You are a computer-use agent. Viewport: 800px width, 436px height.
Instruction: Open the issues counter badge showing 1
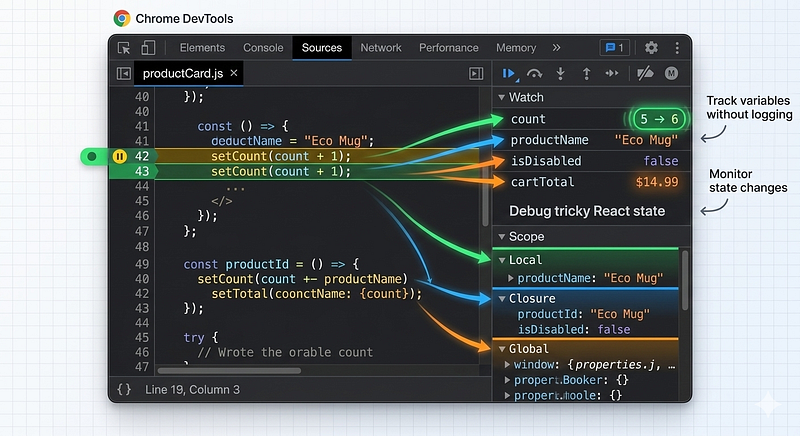[x=614, y=48]
